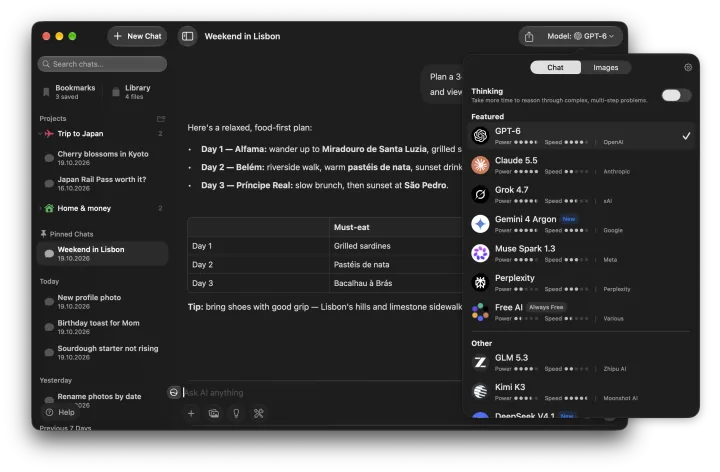The height and width of the screenshot is (472, 720).
Task: Select the Kimi K3 model row
Action: [580, 392]
